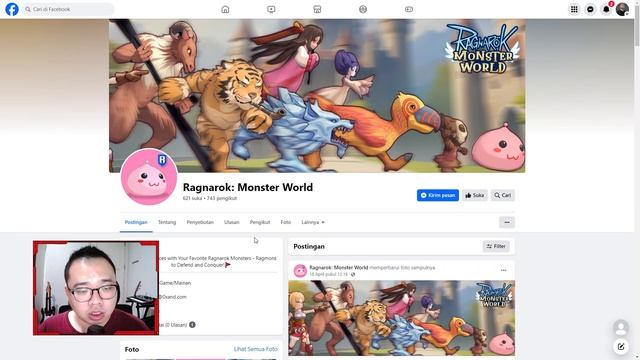The width and height of the screenshot is (640, 360).
Task: Open the post timestamp link
Action: (x=329, y=274)
